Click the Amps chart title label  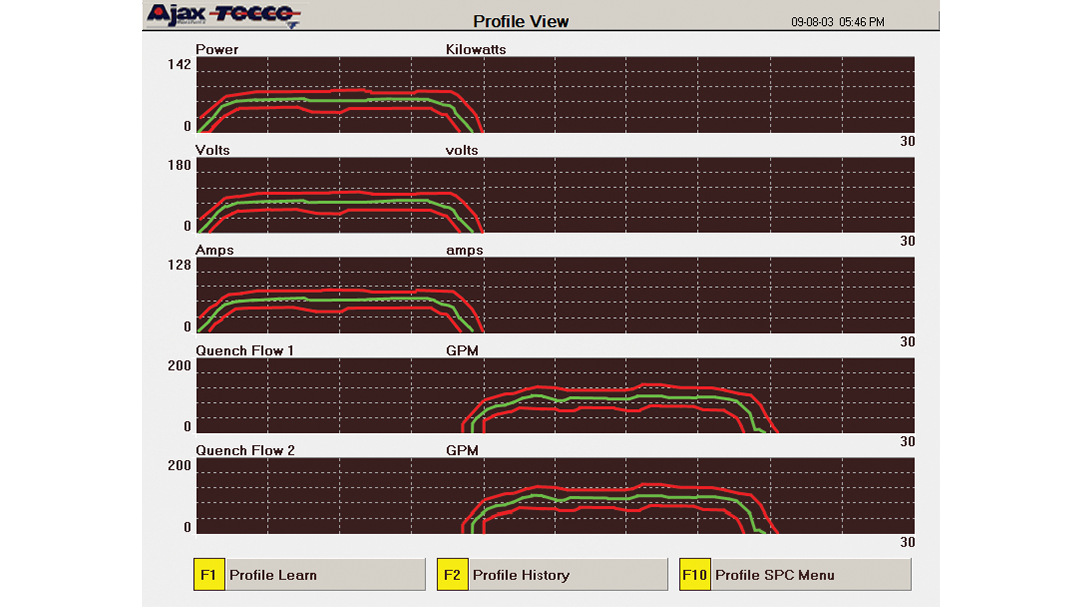tap(215, 250)
